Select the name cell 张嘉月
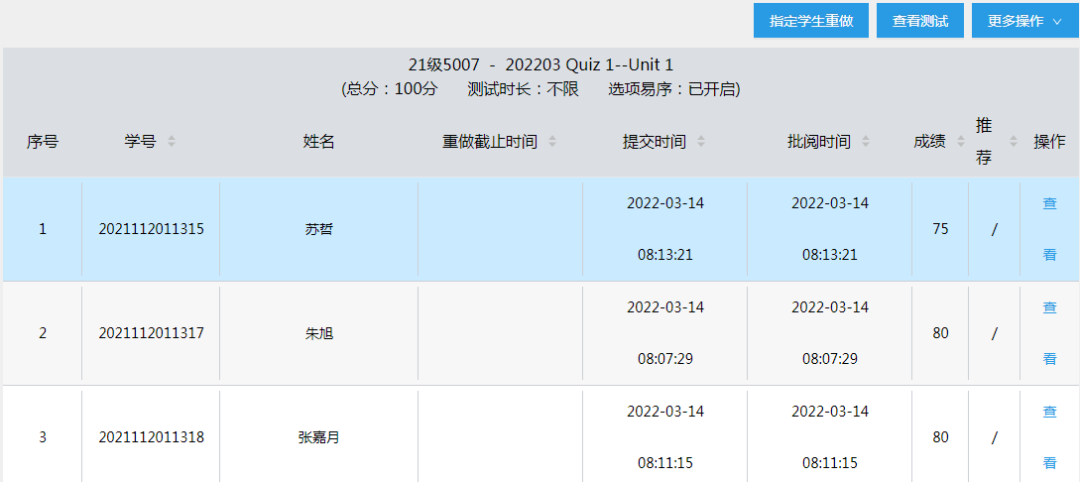 pyautogui.click(x=319, y=438)
